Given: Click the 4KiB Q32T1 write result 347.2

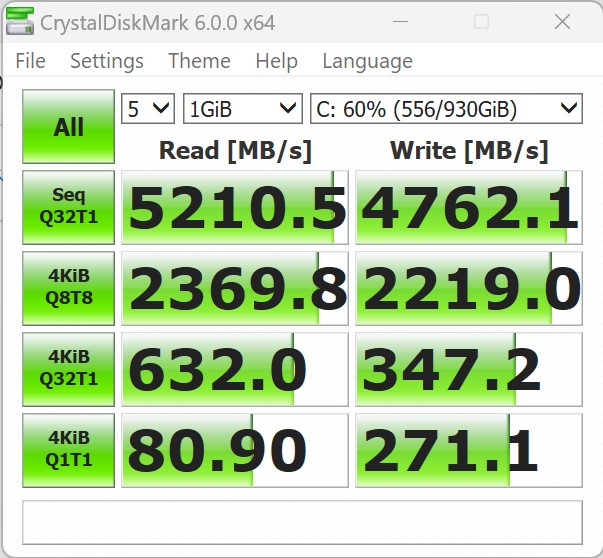Looking at the screenshot, I should 469,369.
